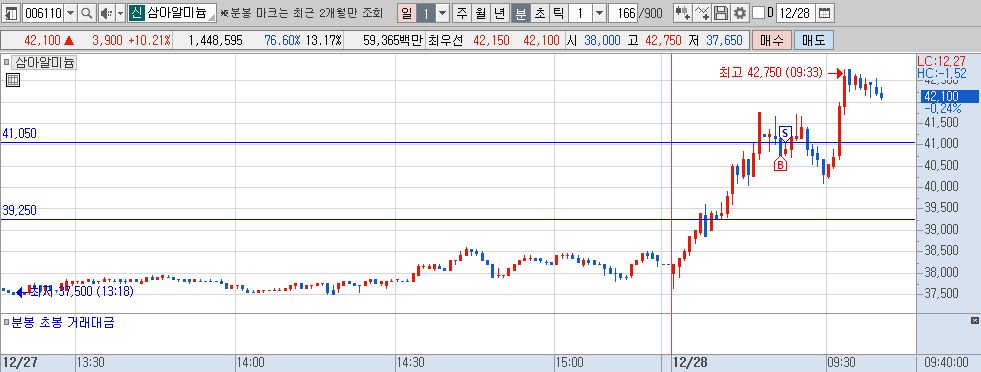Click the 12/28 date marker on time axis
This screenshot has width=981, height=372.
(691, 363)
